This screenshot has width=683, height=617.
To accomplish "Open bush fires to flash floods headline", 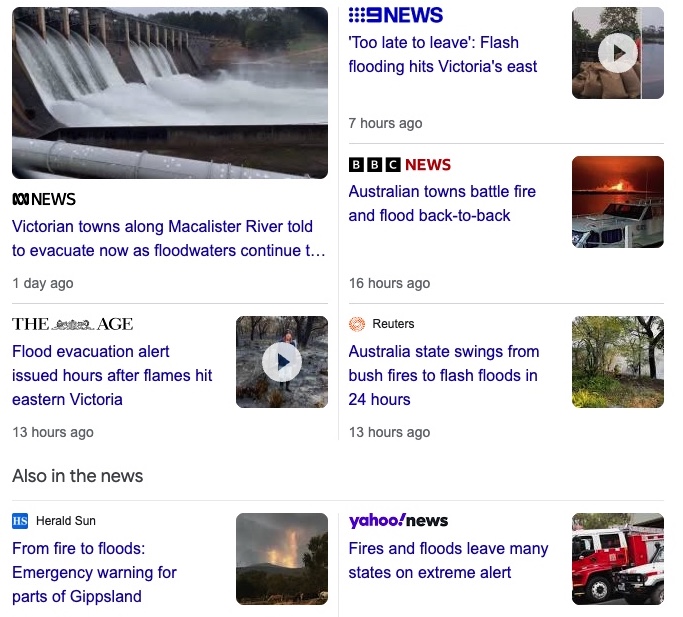I will coord(444,375).
